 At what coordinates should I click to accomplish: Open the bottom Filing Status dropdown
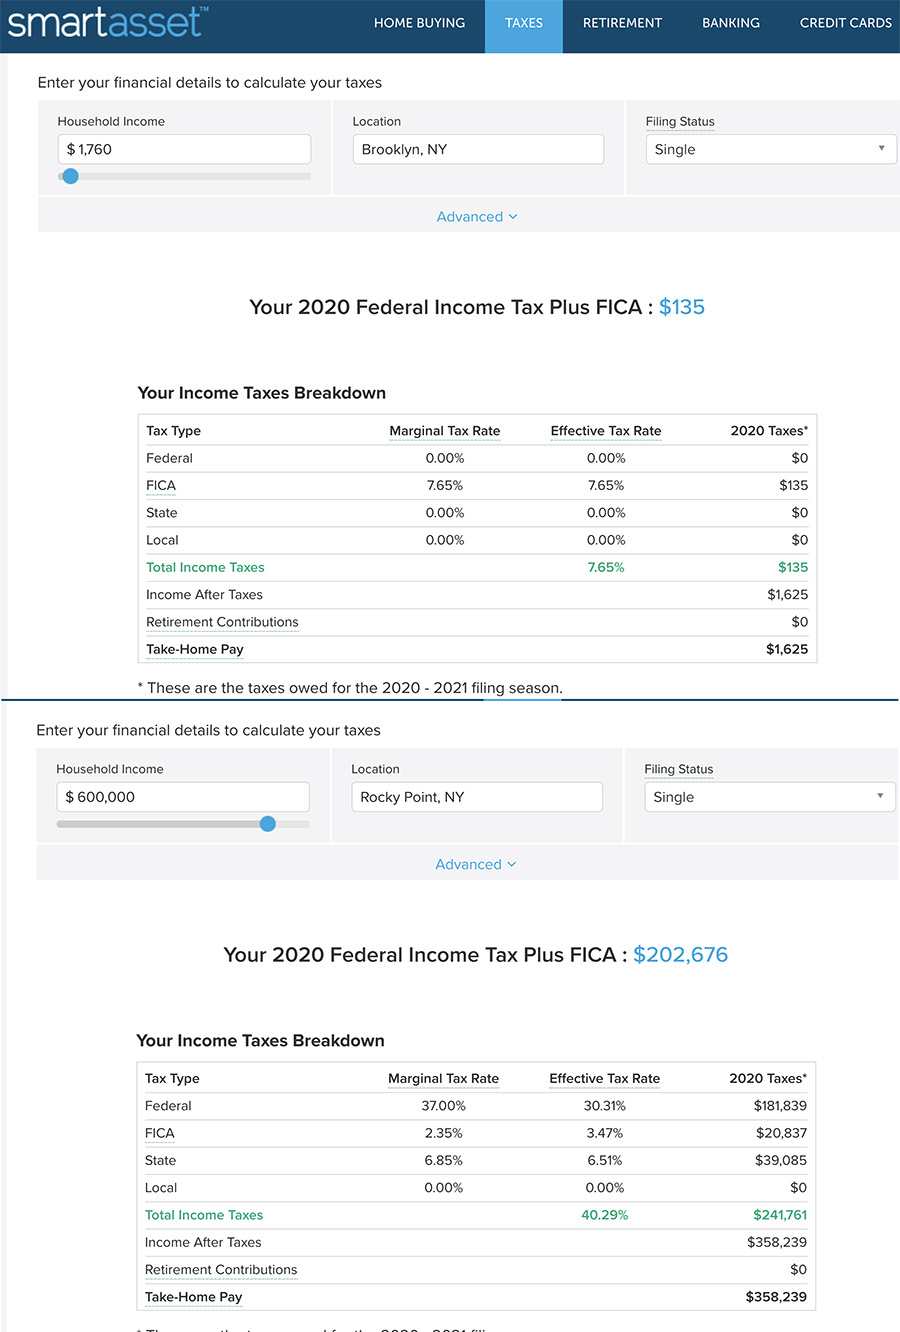coord(770,797)
